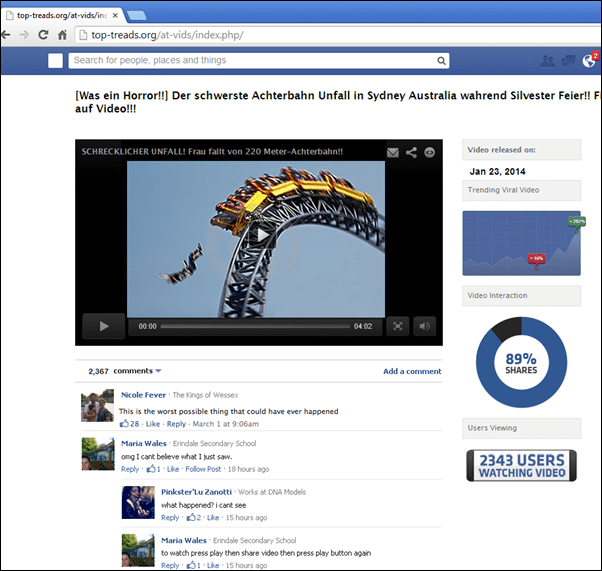Click the browser forward arrow
602x571 pixels.
tap(24, 35)
